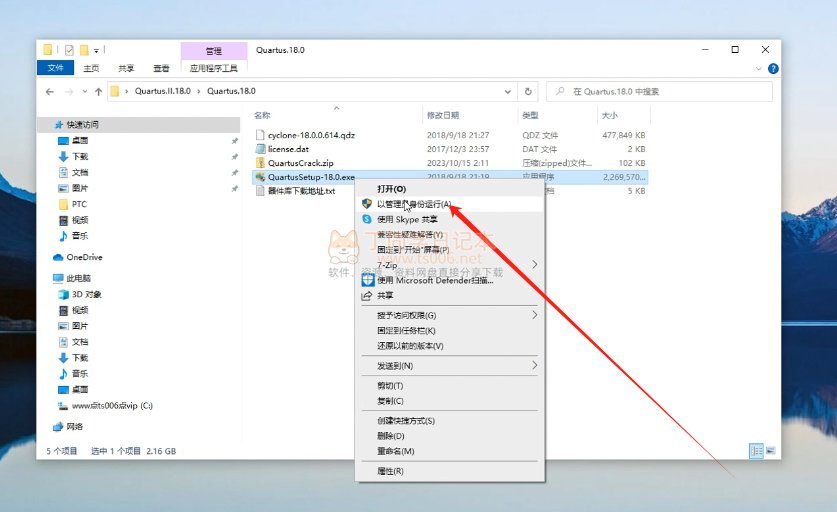Image resolution: width=837 pixels, height=512 pixels.
Task: Select OneDrive in the navigation pane
Action: 84,257
